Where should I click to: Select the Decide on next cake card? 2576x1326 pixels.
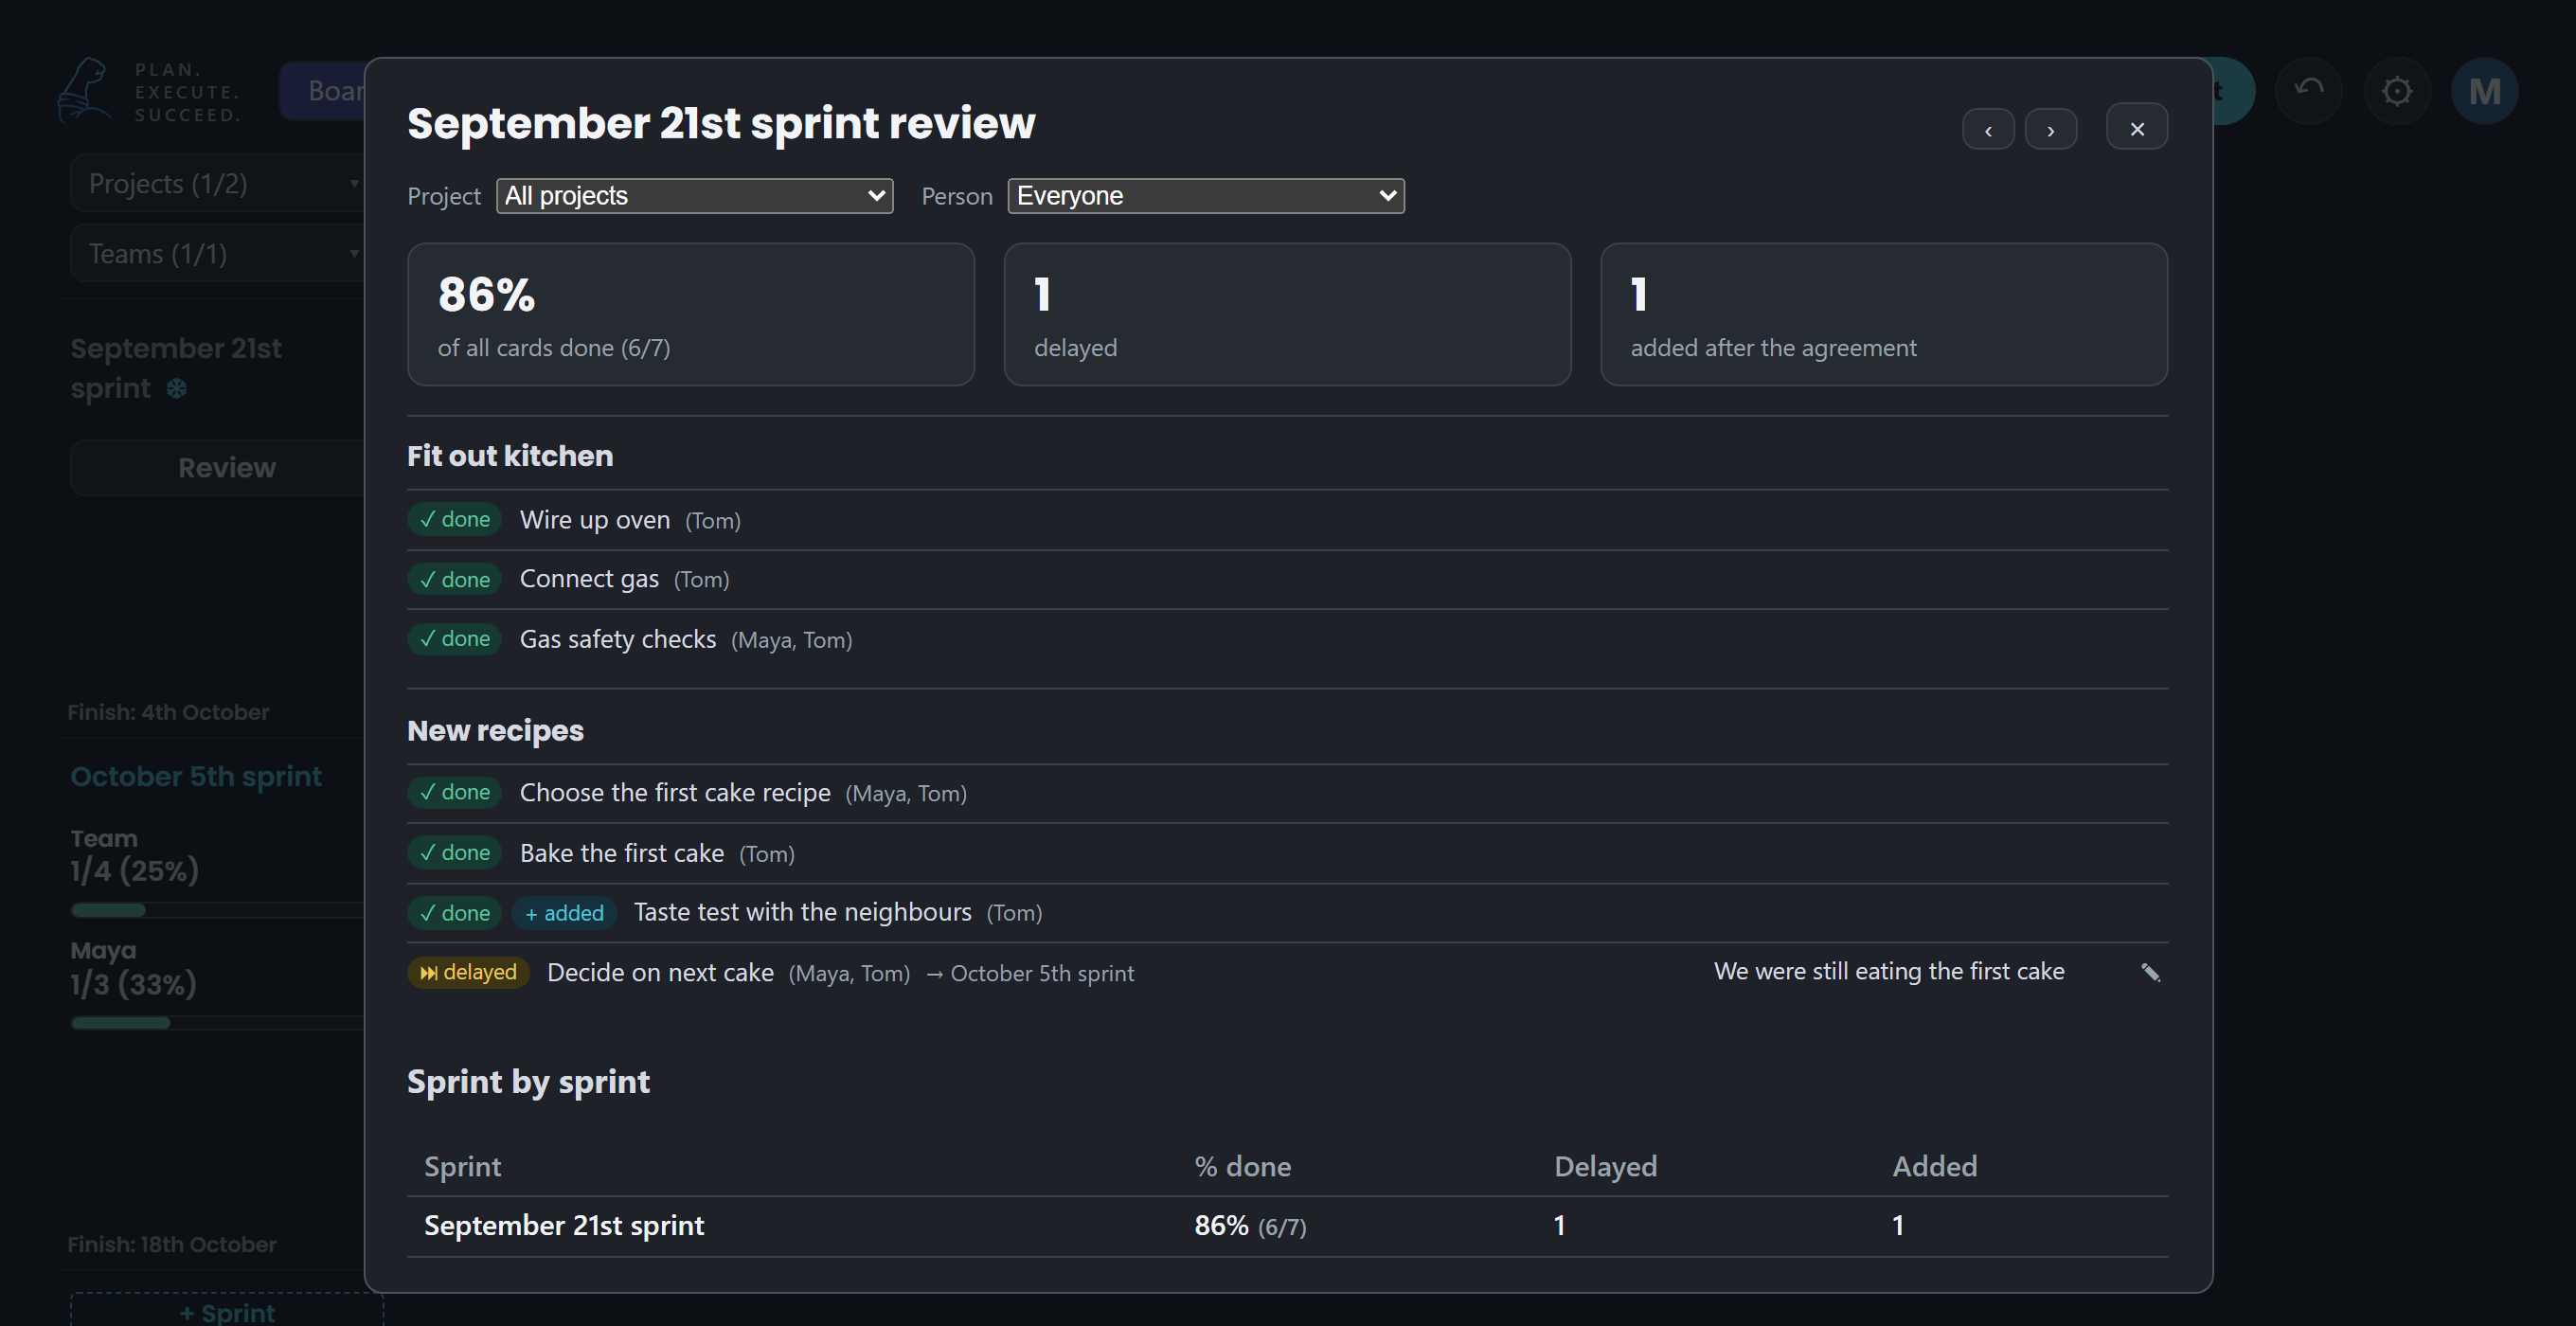point(1287,973)
